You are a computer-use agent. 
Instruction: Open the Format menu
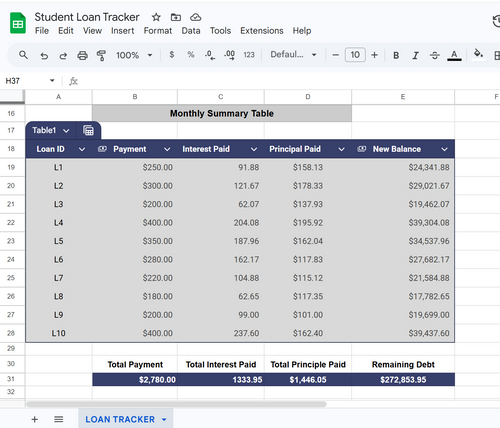pos(158,31)
